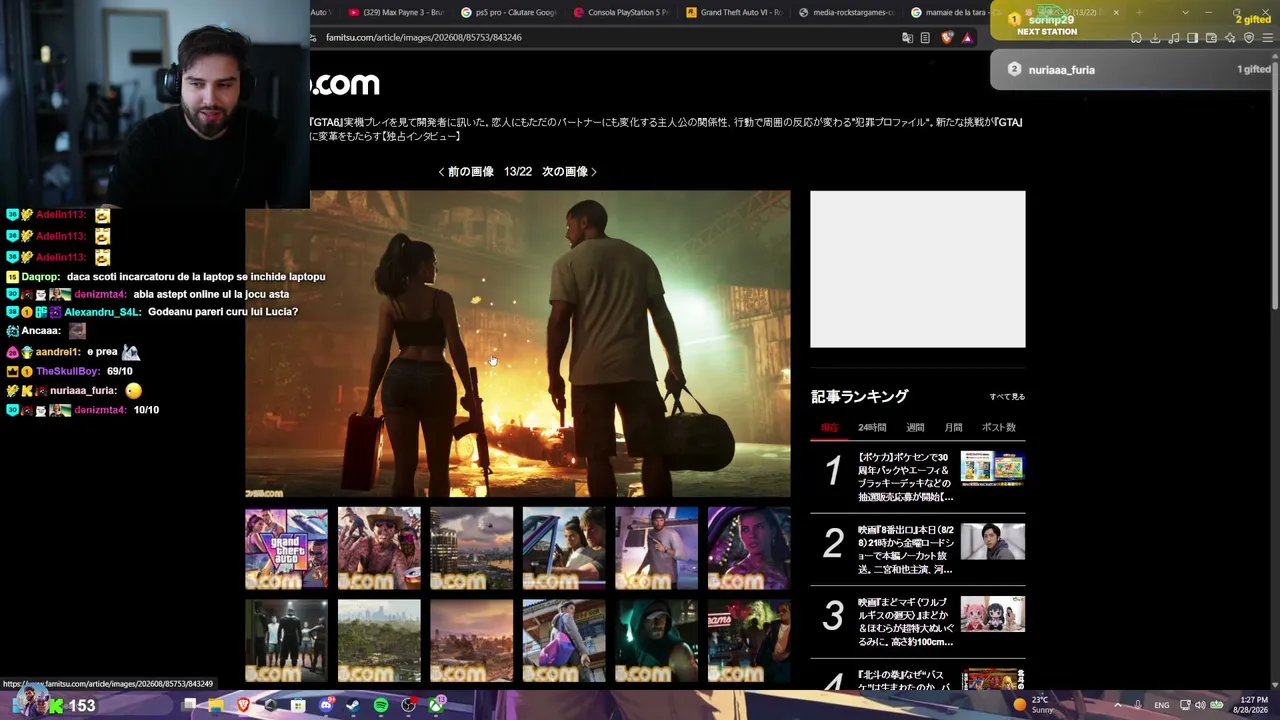Image resolution: width=1280 pixels, height=720 pixels.
Task: Open the cowboy-hat man thumbnail
Action: pos(379,549)
